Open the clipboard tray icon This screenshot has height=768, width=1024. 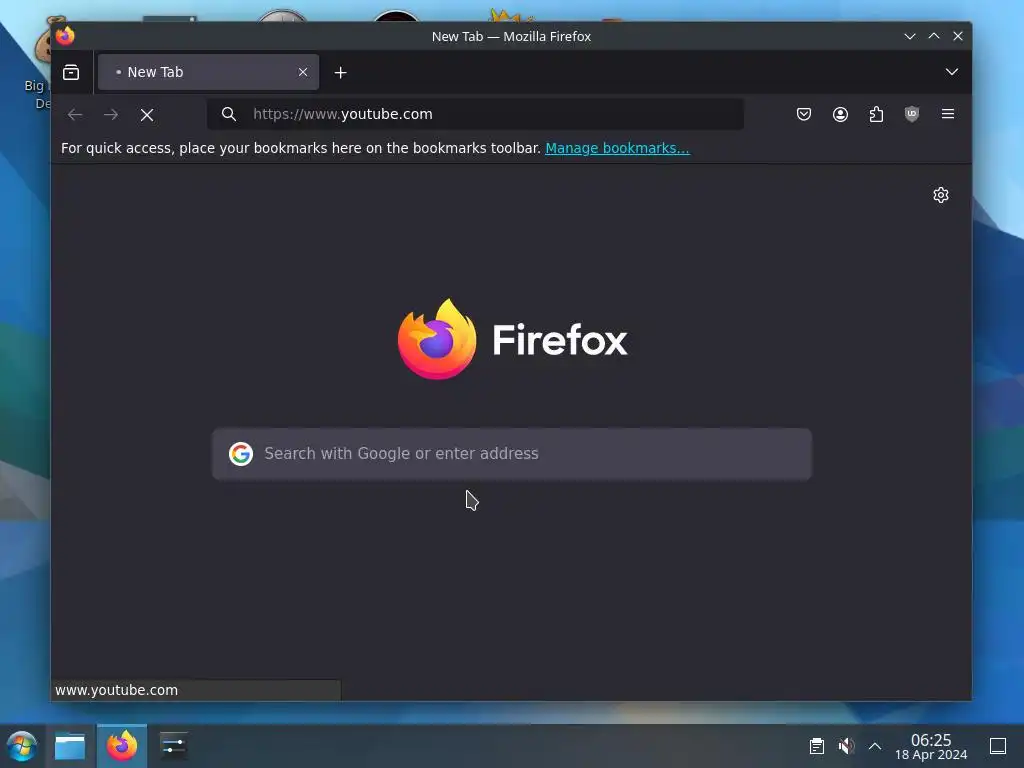tap(816, 746)
